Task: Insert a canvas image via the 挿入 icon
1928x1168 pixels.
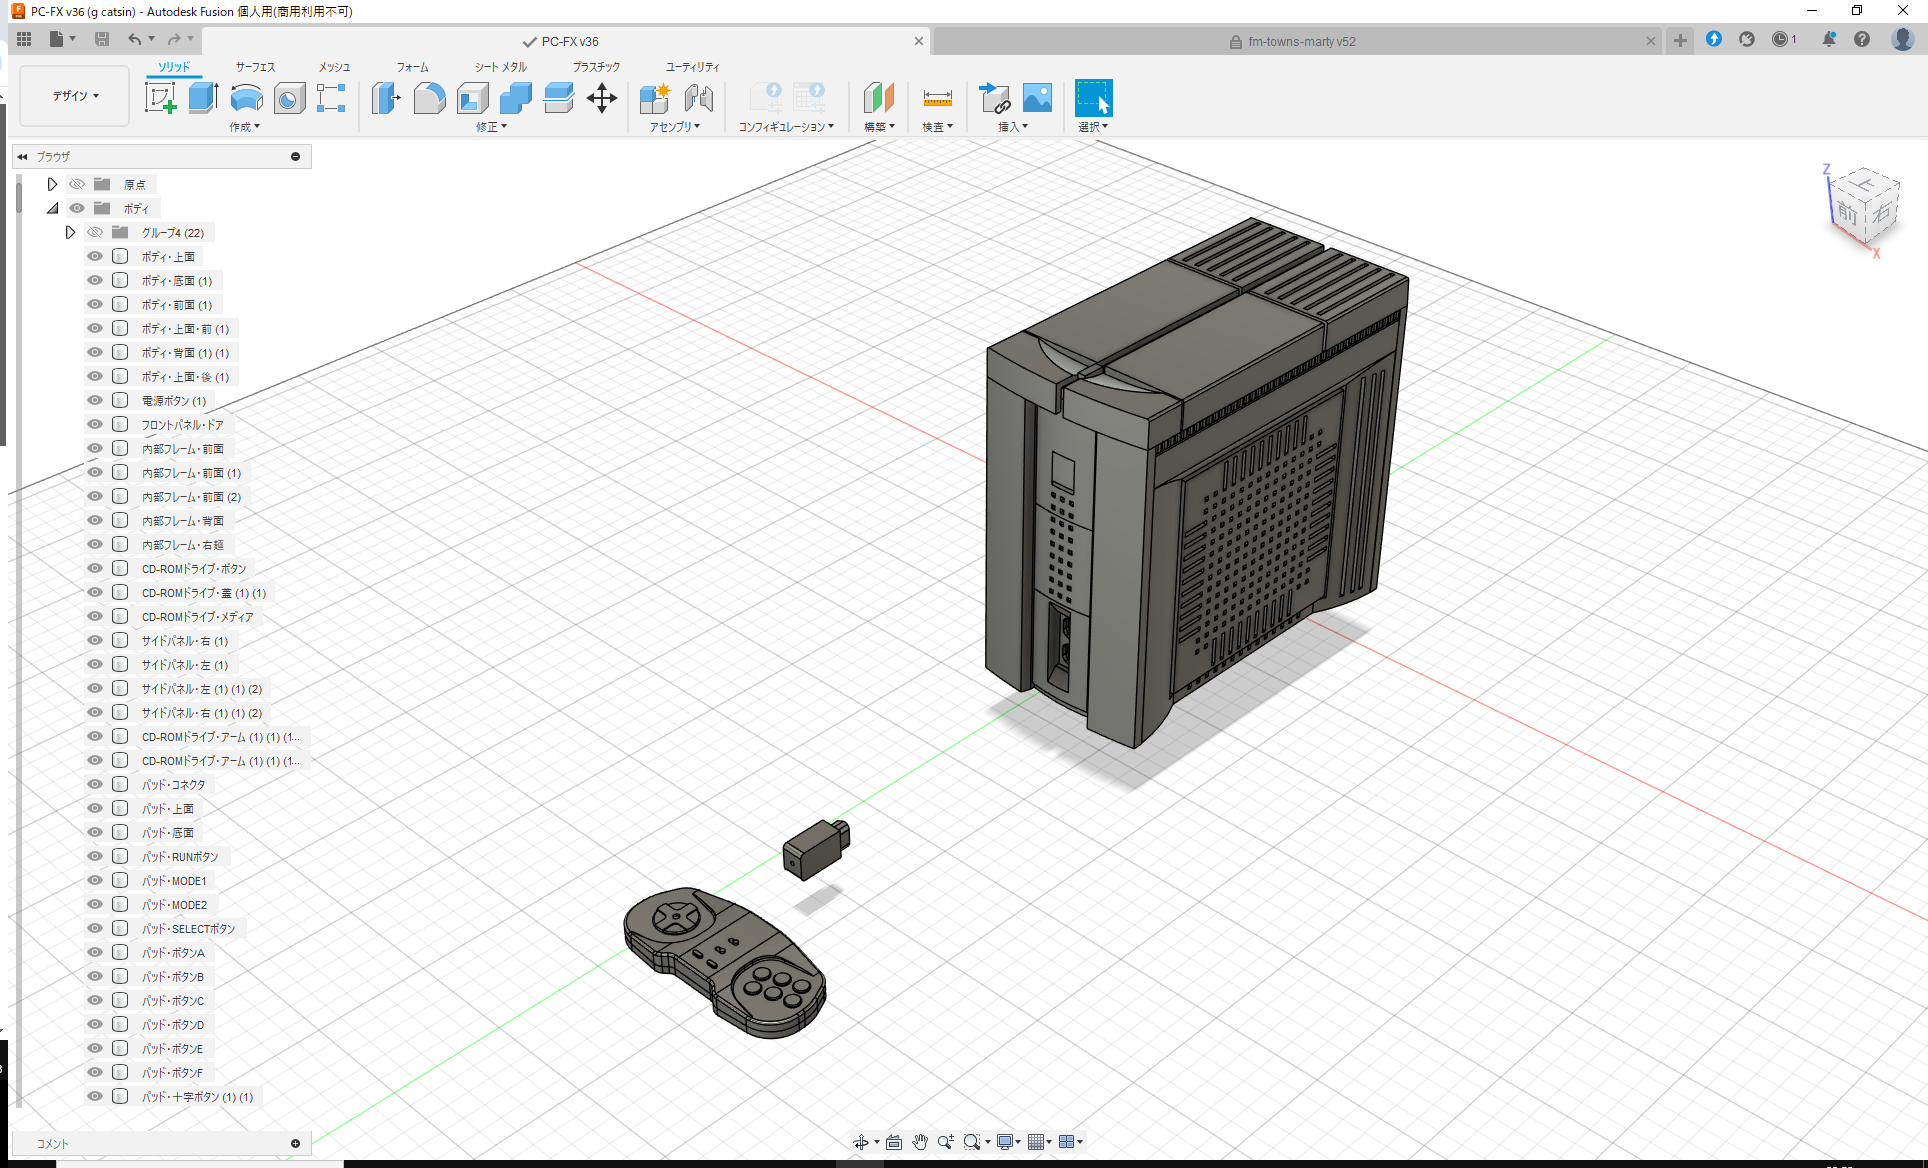Action: click(1035, 99)
